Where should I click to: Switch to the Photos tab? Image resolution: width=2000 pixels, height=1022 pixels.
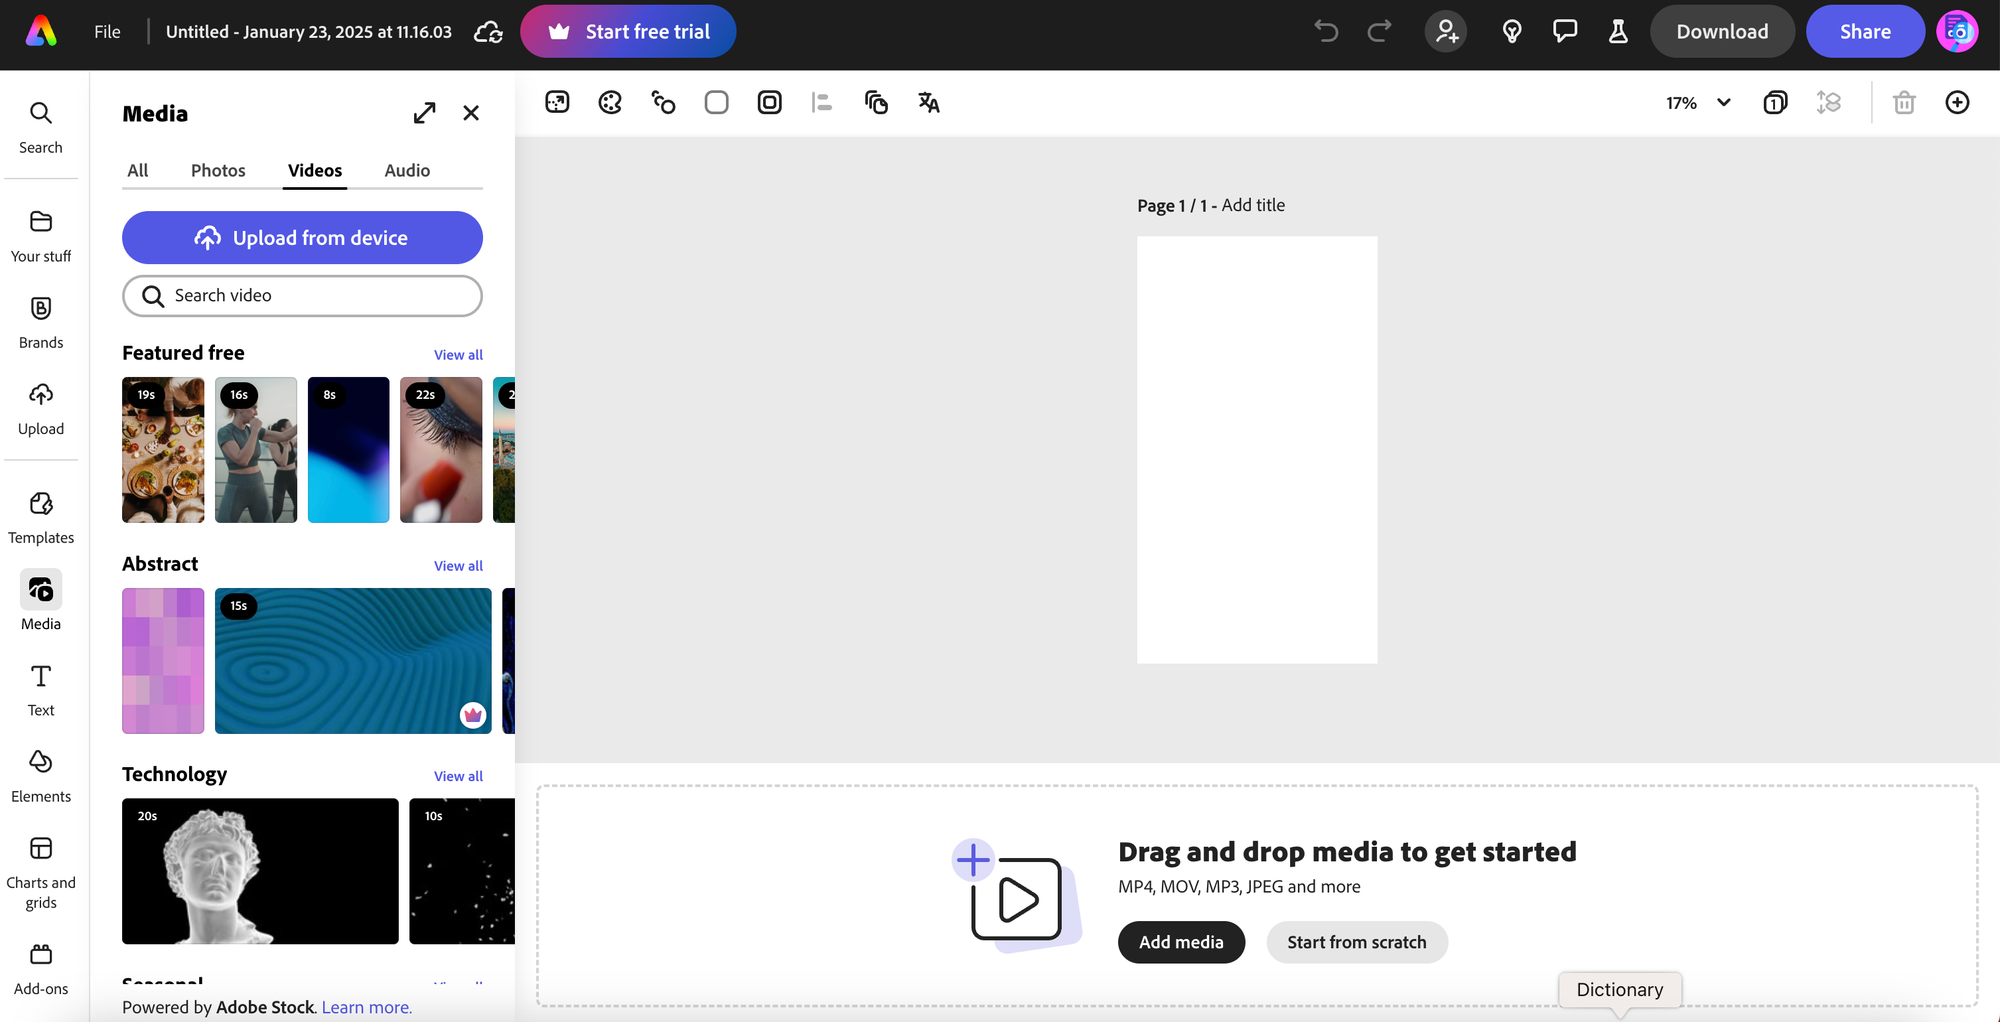(x=217, y=170)
